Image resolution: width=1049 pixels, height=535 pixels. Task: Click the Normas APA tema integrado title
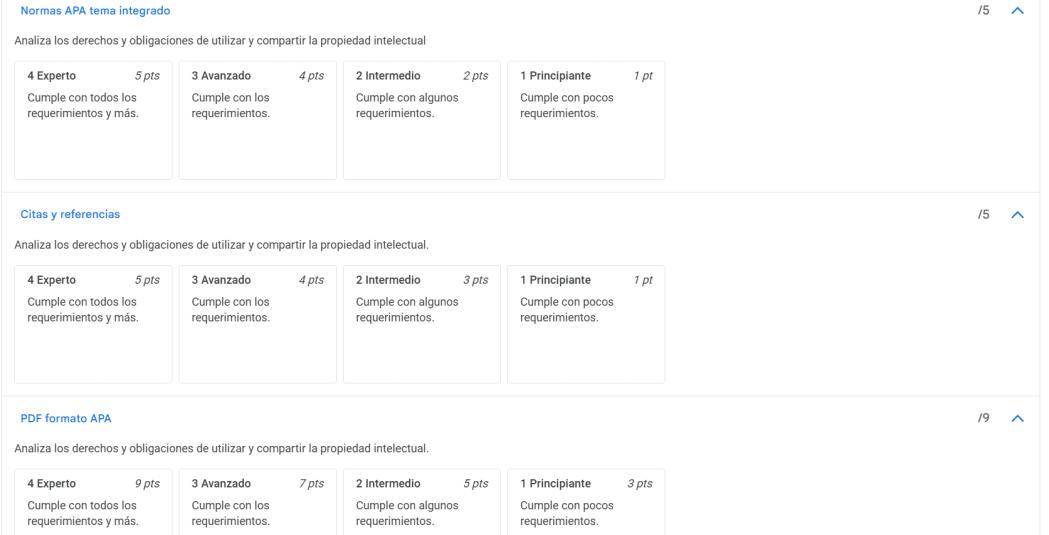pyautogui.click(x=95, y=10)
